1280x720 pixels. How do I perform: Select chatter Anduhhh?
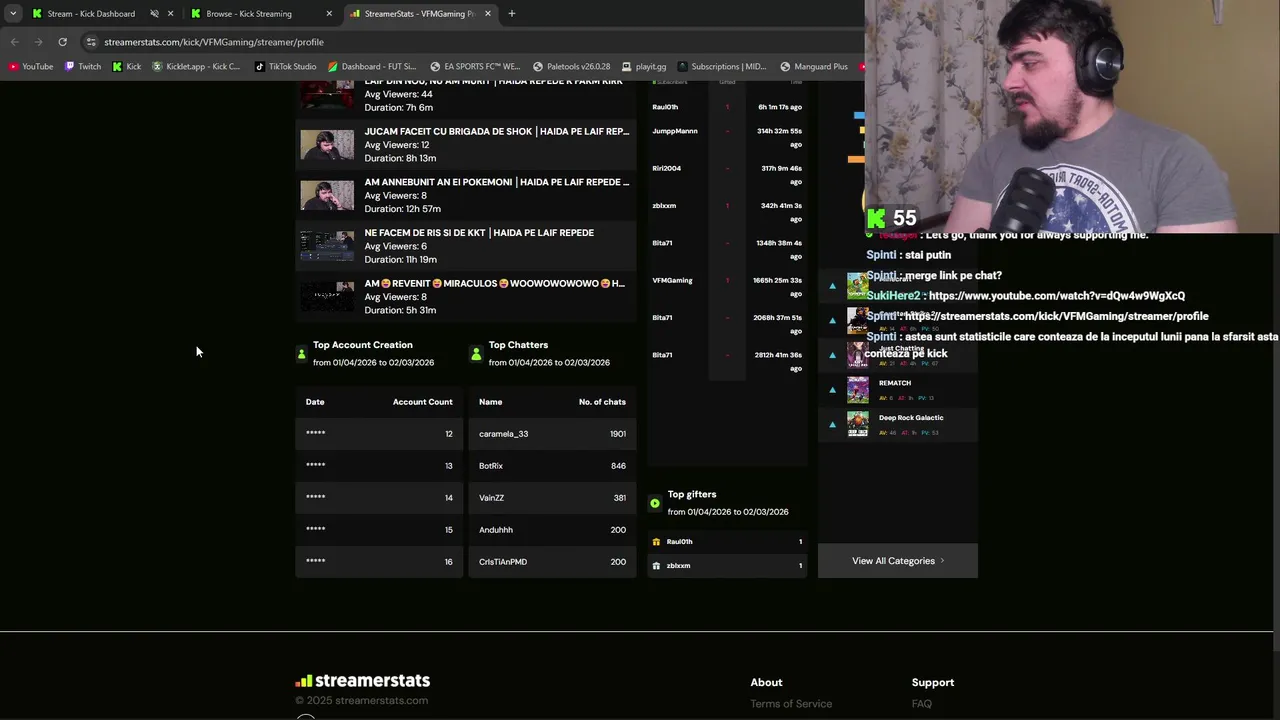pyautogui.click(x=496, y=530)
